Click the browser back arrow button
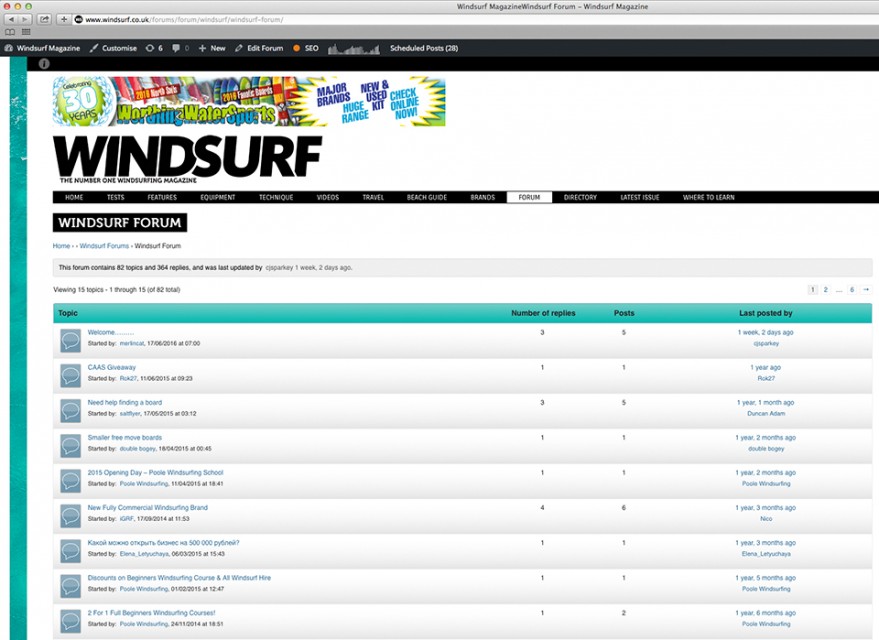 click(x=12, y=19)
